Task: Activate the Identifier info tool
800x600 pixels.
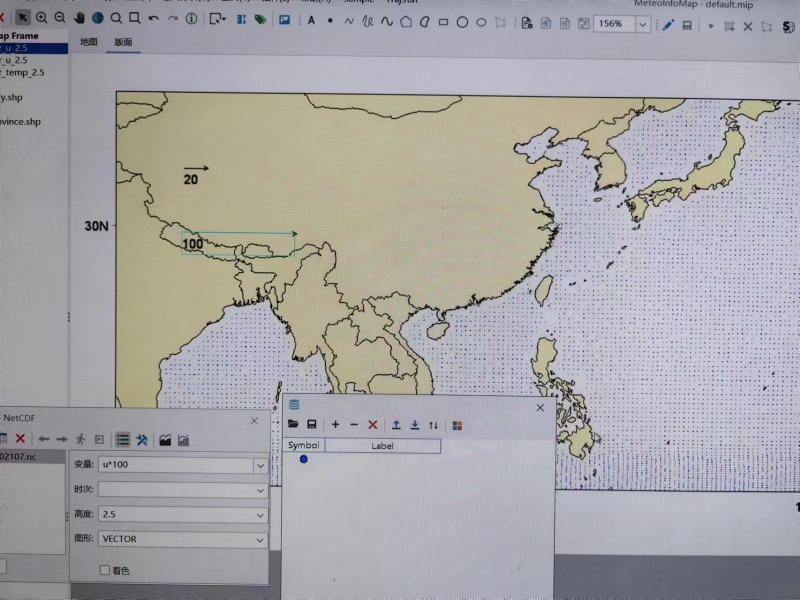Action: (x=191, y=18)
